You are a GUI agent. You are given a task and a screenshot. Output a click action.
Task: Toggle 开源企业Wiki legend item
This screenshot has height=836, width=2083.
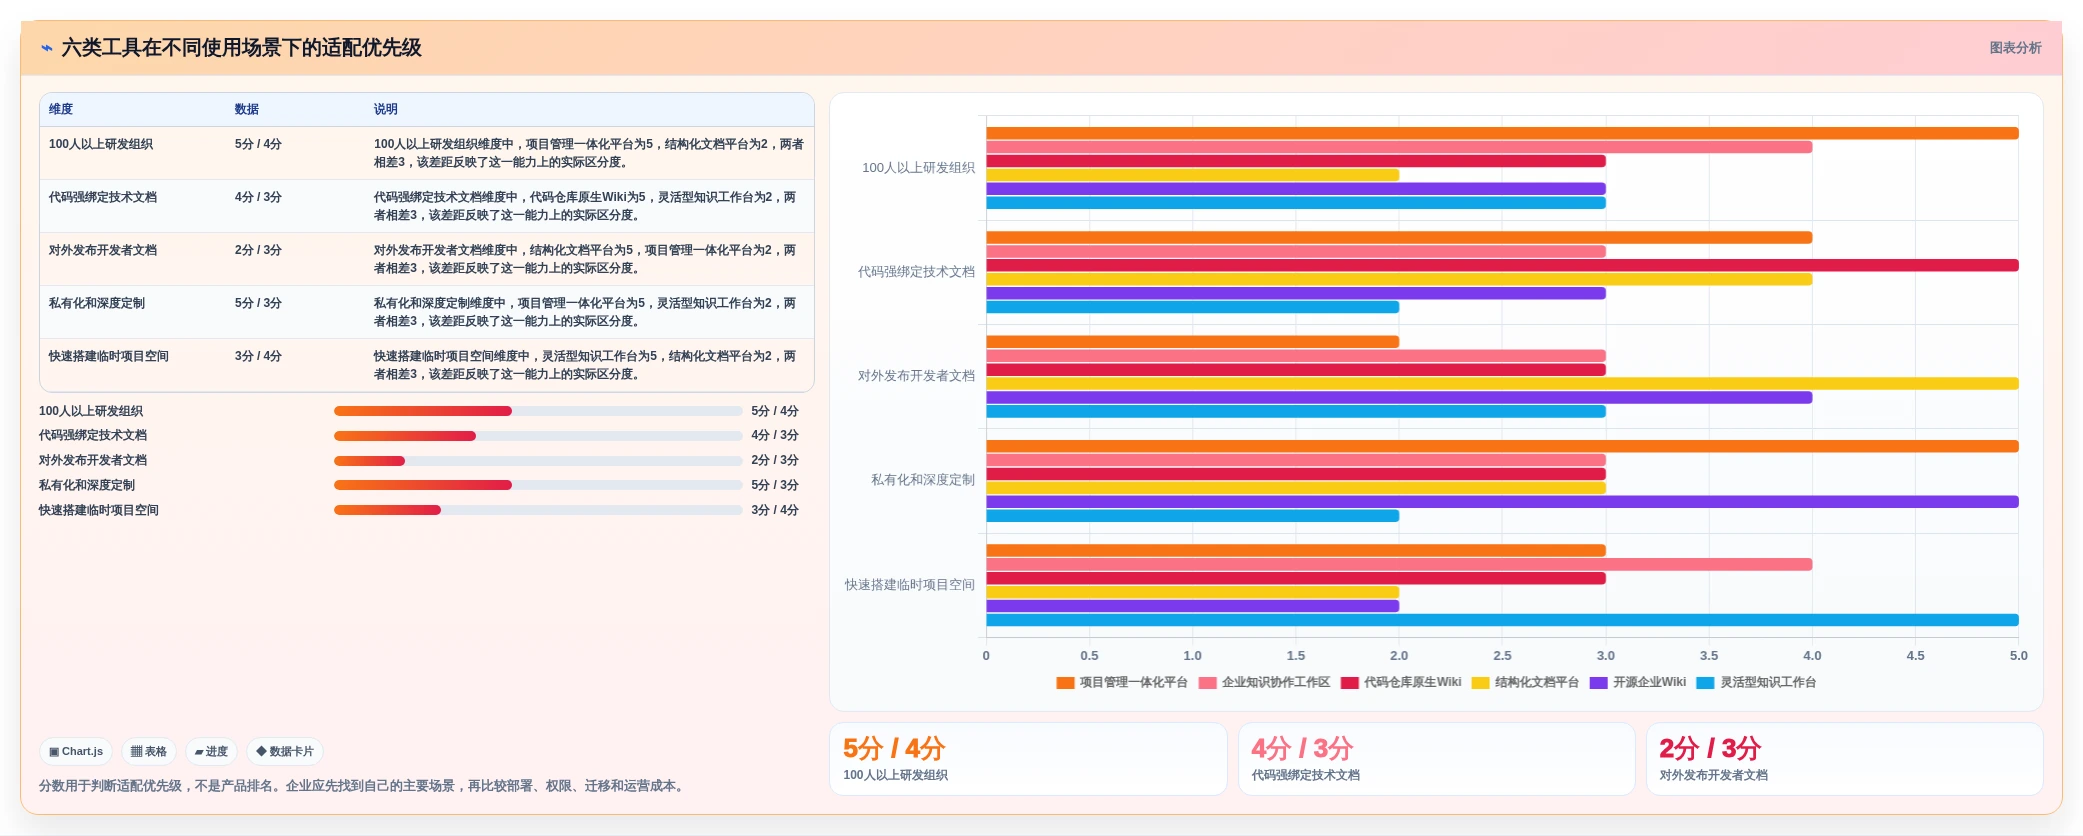tap(1637, 682)
